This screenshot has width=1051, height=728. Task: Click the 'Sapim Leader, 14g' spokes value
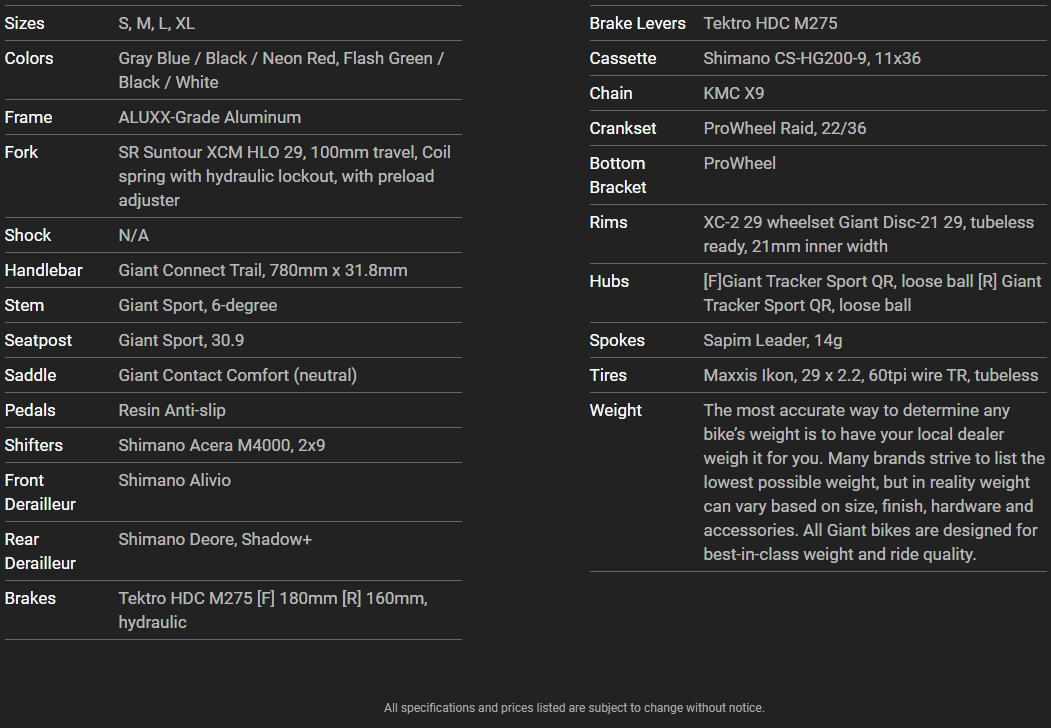pyautogui.click(x=773, y=340)
